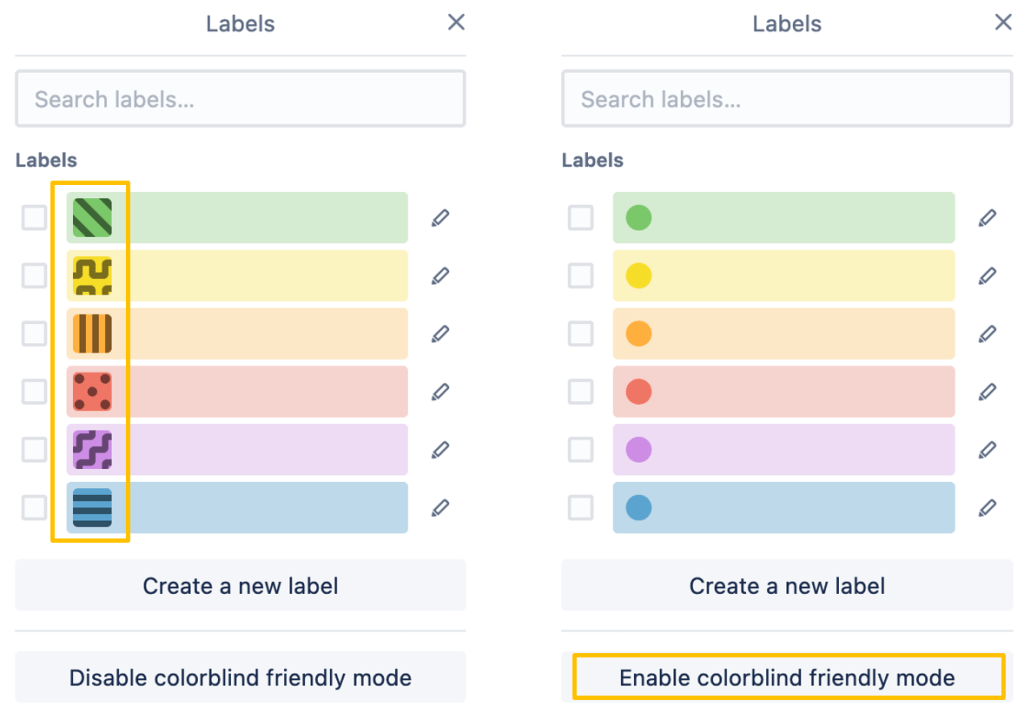Check the checkbox next to the green label
Viewport: 1024px width, 713px height.
(x=33, y=217)
